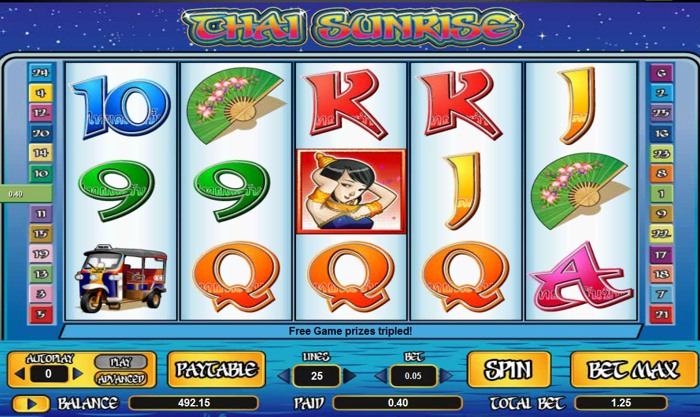Click the blue 10 symbol on first reel

tap(119, 106)
